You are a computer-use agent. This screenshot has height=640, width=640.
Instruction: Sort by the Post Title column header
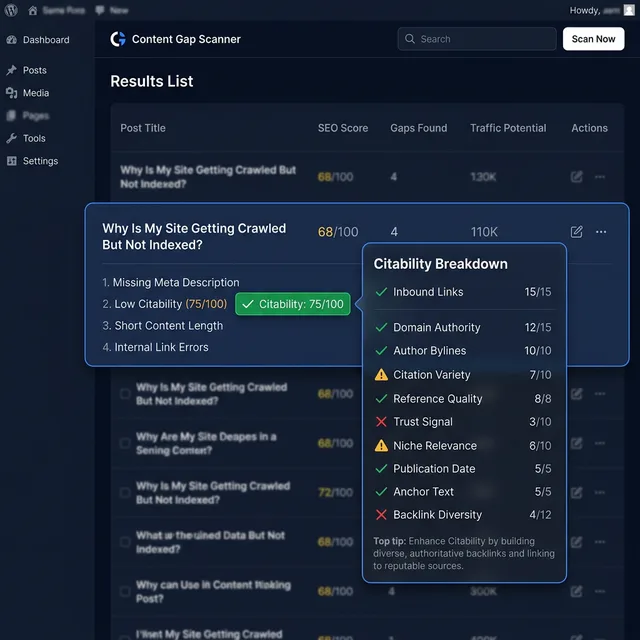click(x=143, y=128)
